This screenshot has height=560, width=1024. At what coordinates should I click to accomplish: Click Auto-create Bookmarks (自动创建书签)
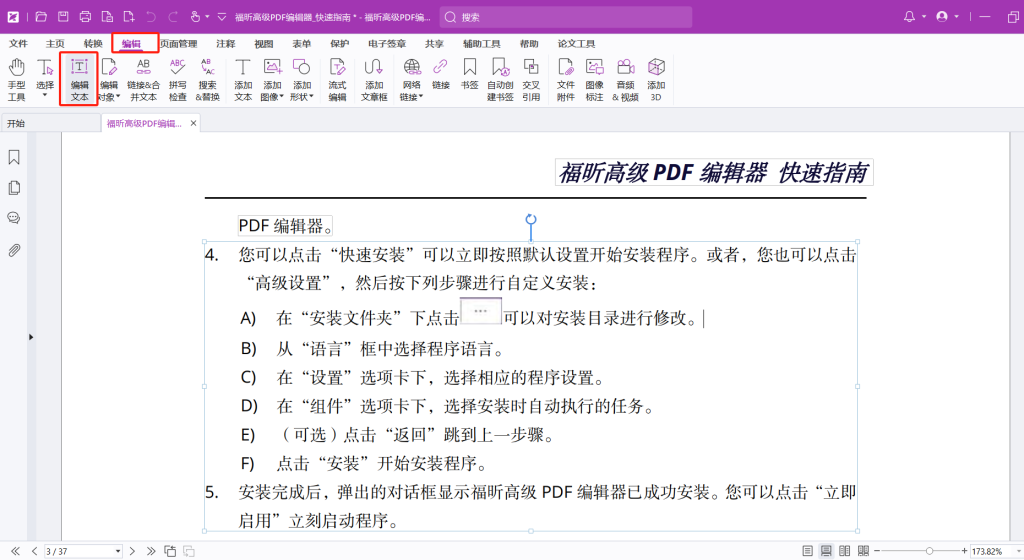[x=500, y=79]
